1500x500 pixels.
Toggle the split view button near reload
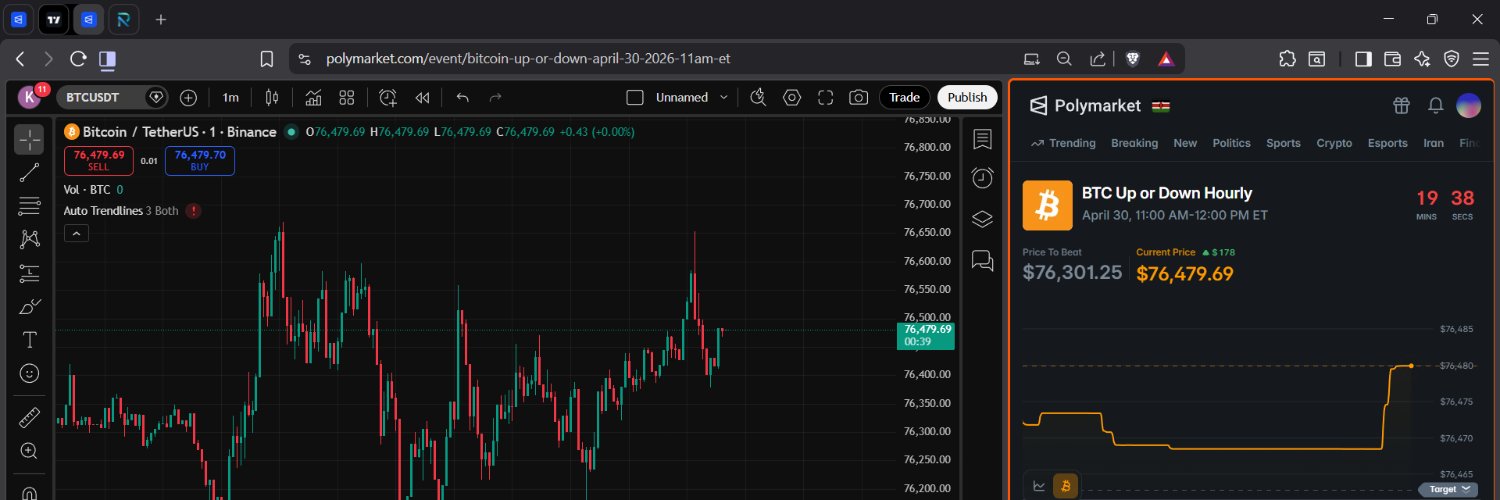pos(107,59)
